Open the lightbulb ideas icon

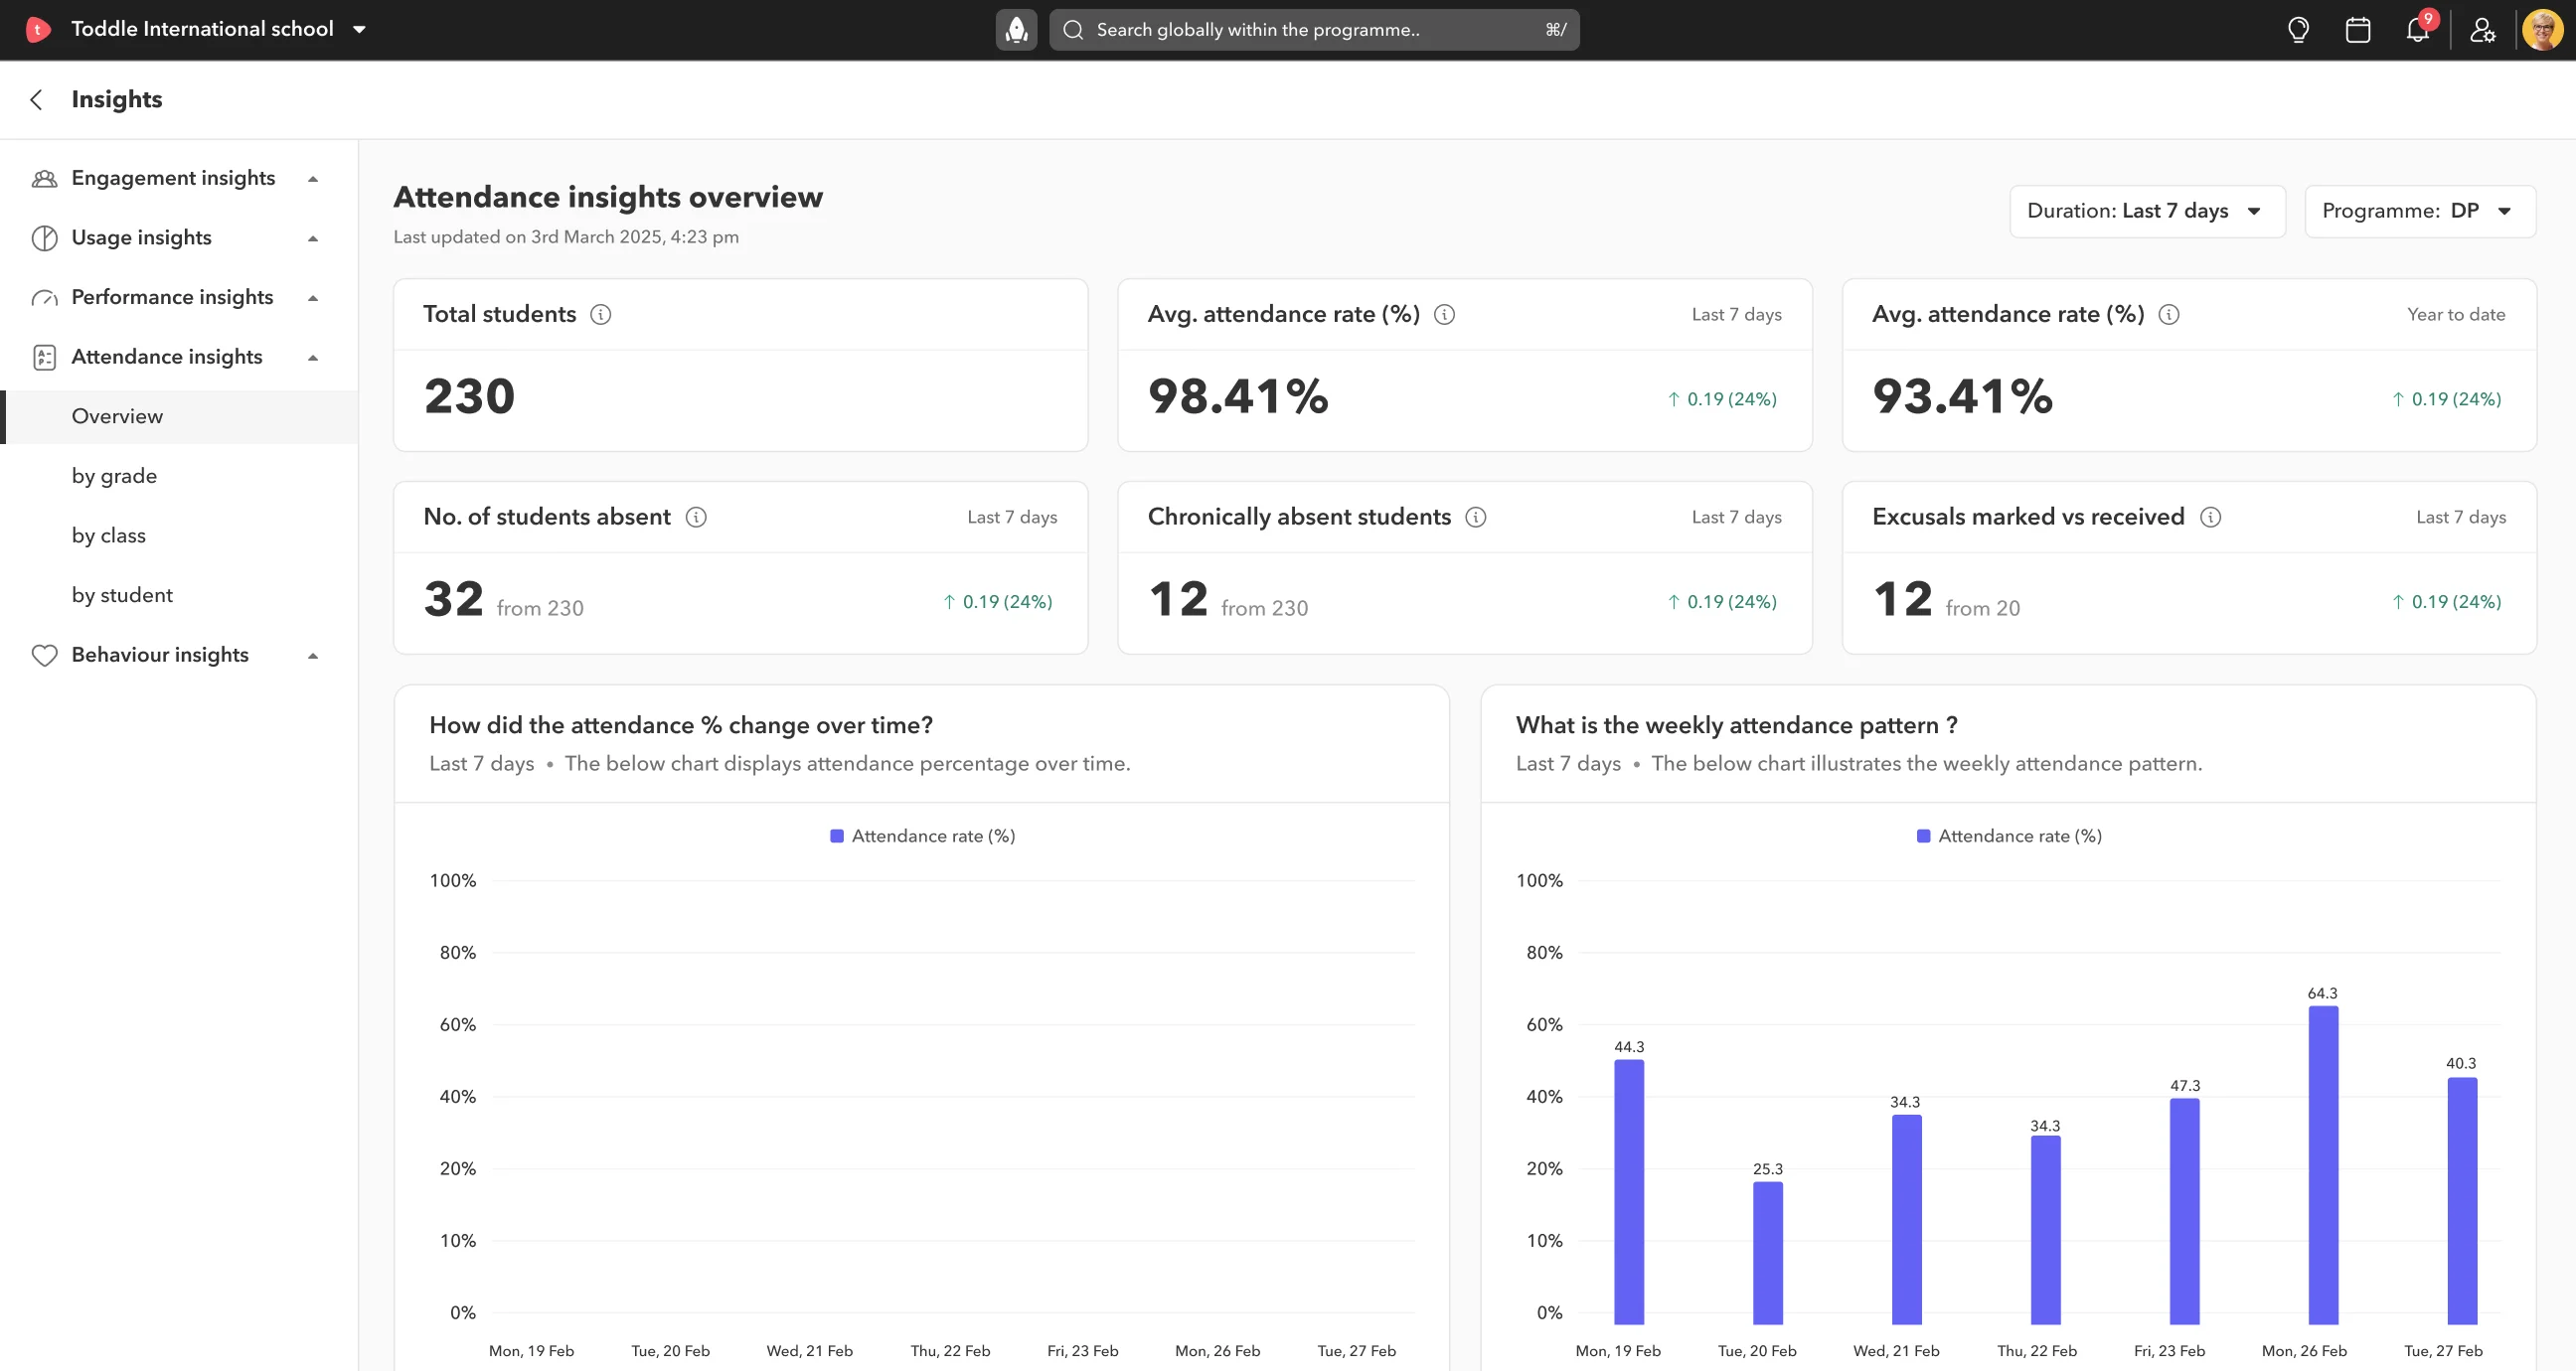pos(2298,30)
